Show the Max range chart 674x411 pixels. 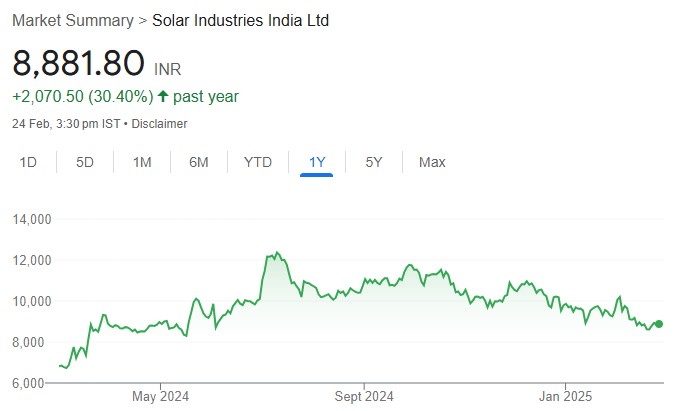[x=432, y=162]
